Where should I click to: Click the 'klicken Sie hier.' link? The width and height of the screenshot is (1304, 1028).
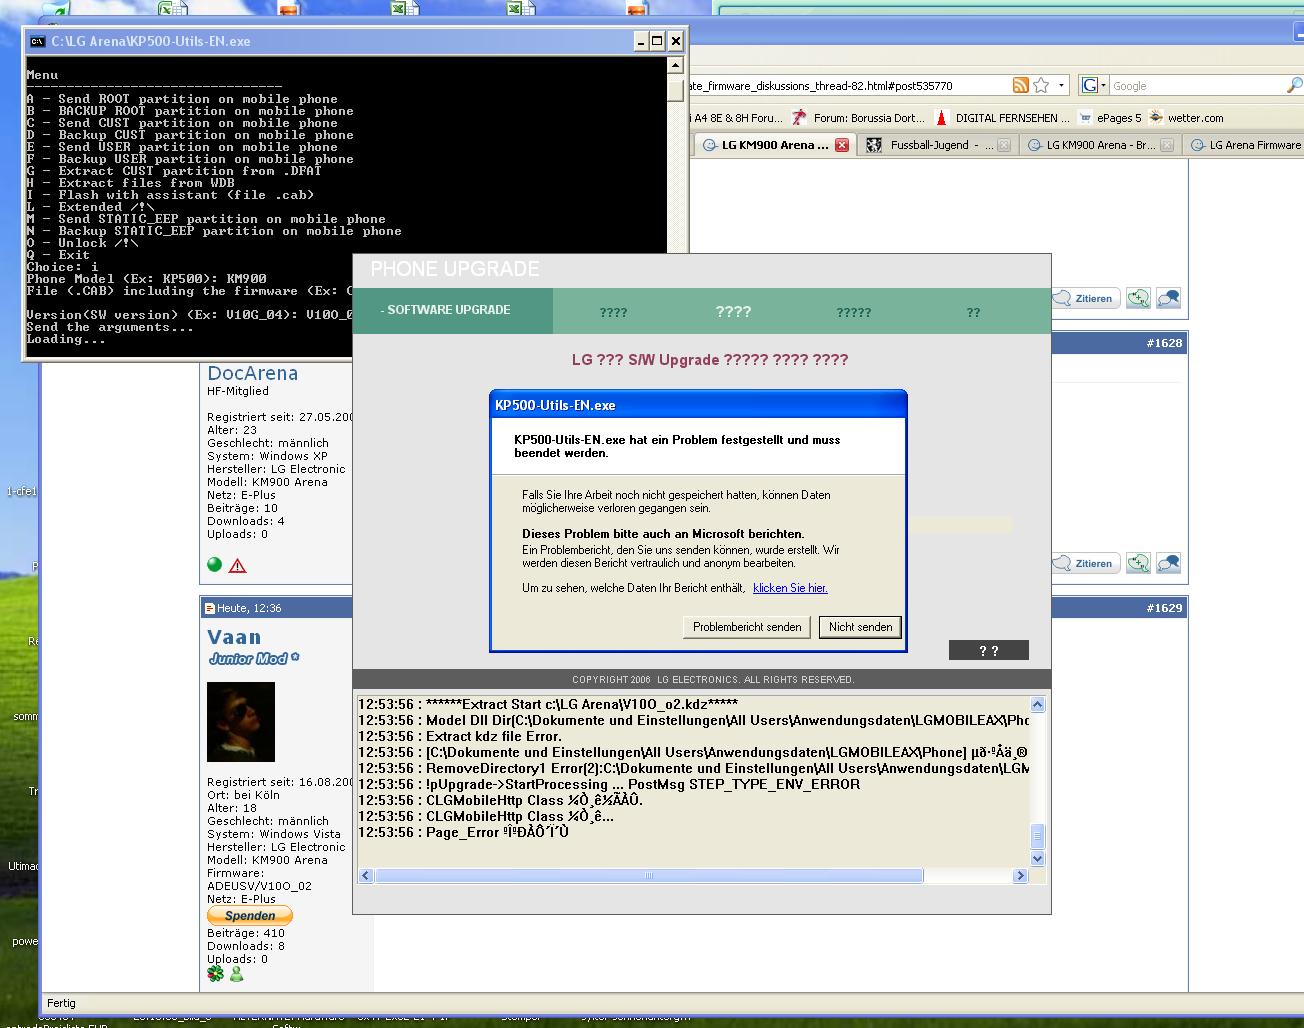point(790,588)
